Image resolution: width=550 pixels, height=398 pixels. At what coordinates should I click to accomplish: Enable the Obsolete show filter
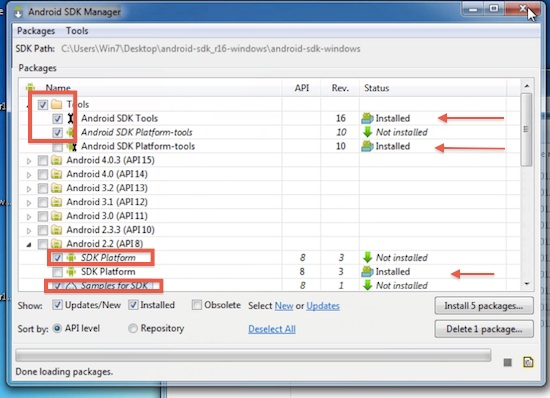[x=197, y=305]
